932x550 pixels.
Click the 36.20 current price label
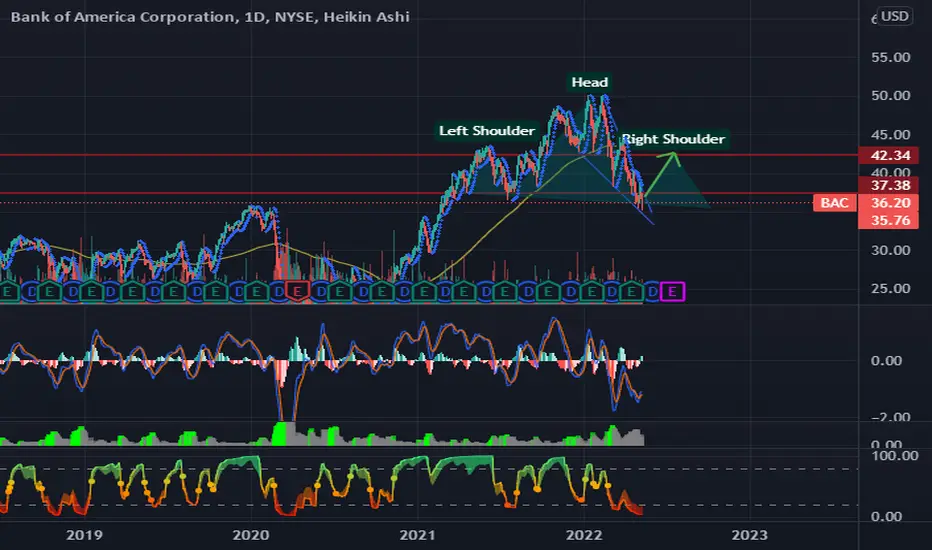[889, 203]
